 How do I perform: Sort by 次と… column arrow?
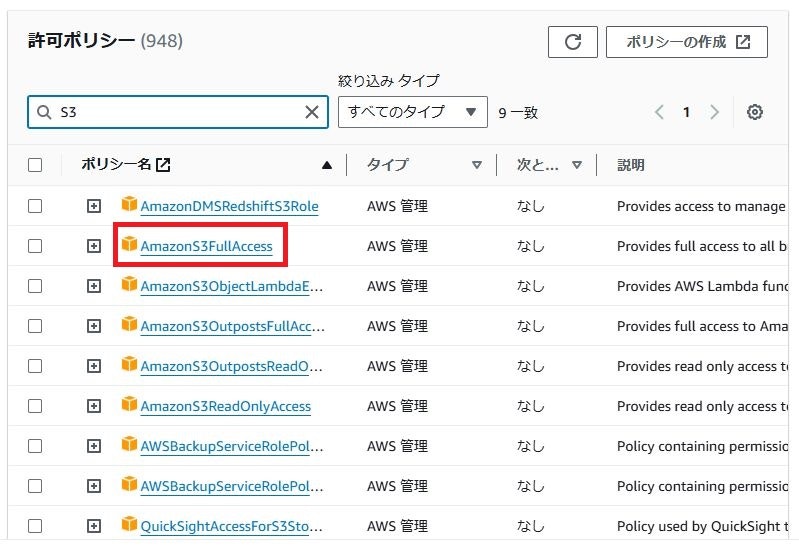tap(577, 165)
